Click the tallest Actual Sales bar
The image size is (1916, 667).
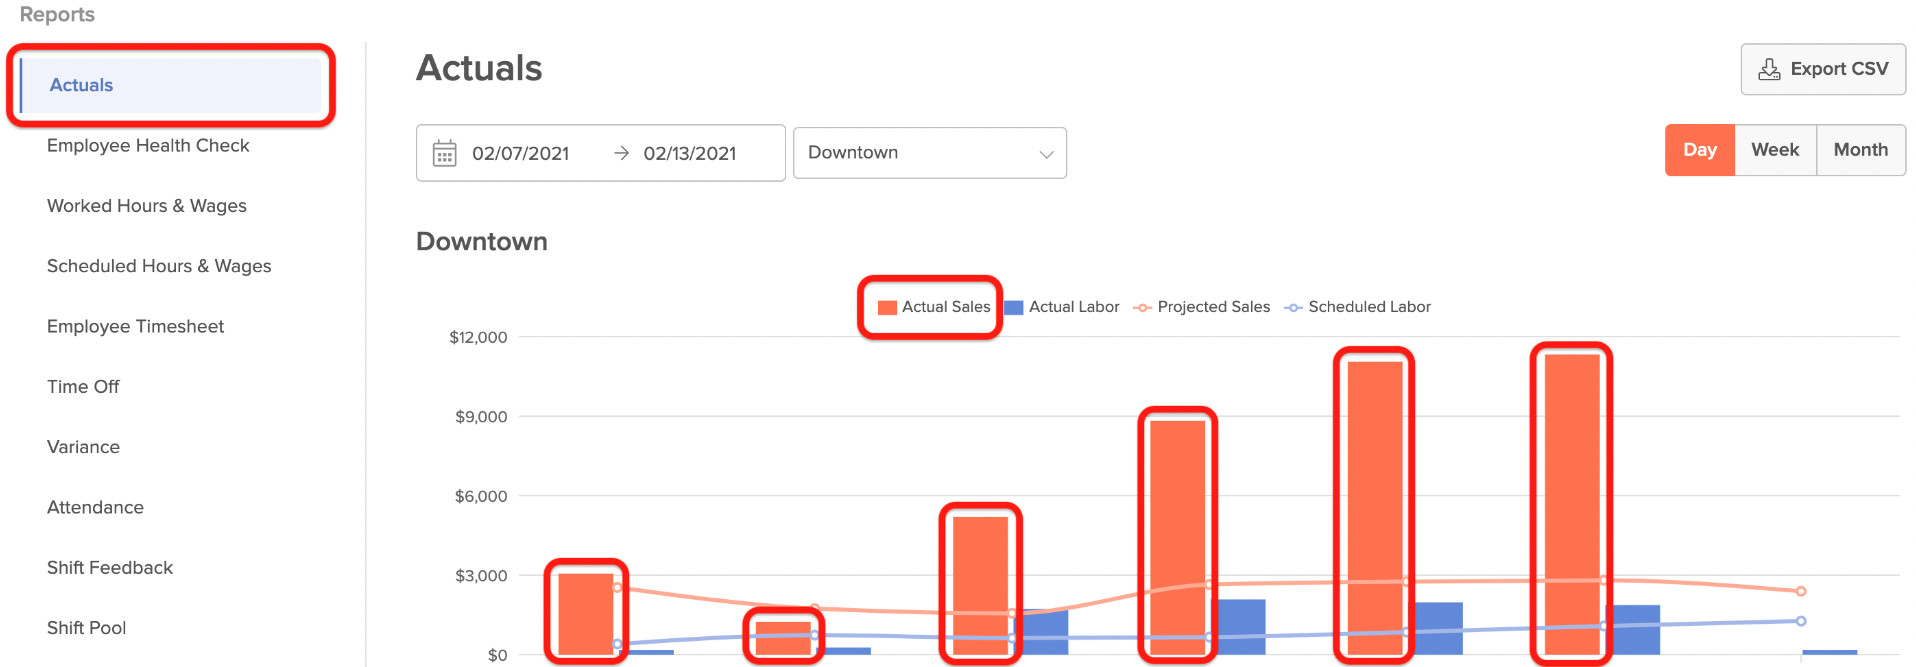1571,505
